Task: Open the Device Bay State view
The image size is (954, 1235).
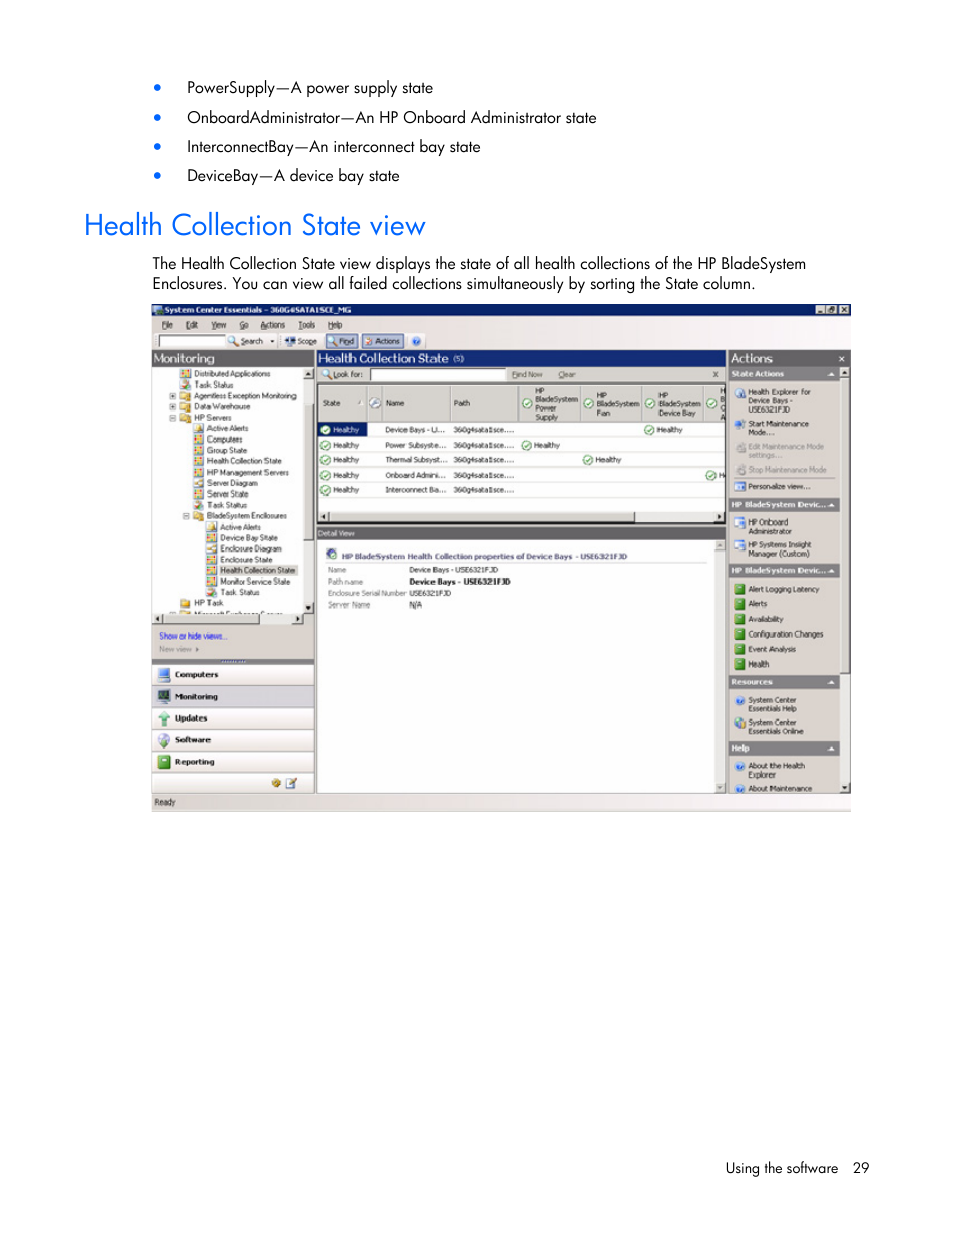Action: click(248, 538)
